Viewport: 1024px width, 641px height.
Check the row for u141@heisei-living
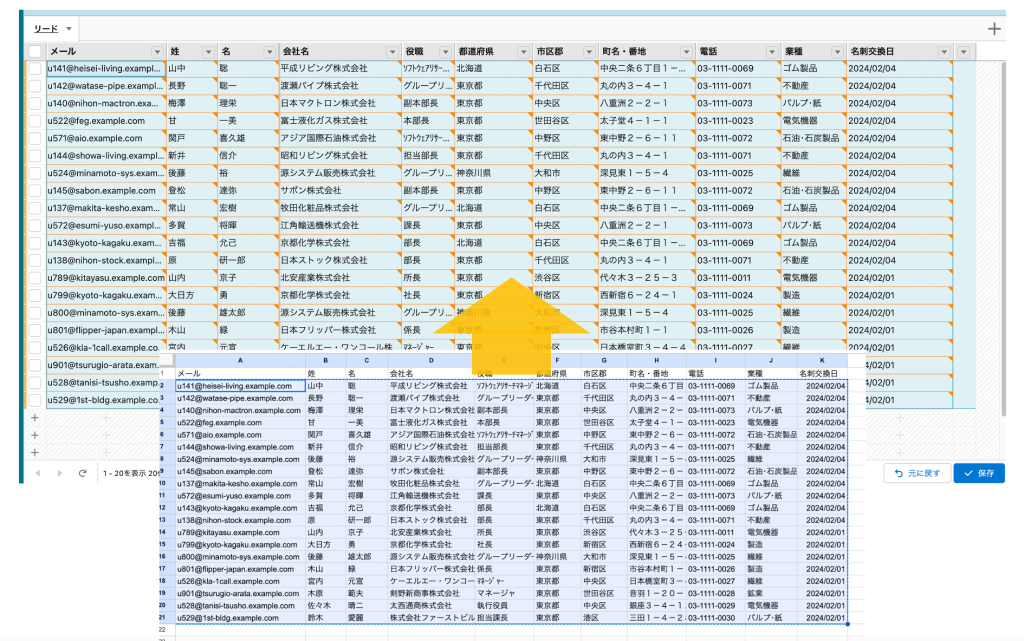(35, 69)
